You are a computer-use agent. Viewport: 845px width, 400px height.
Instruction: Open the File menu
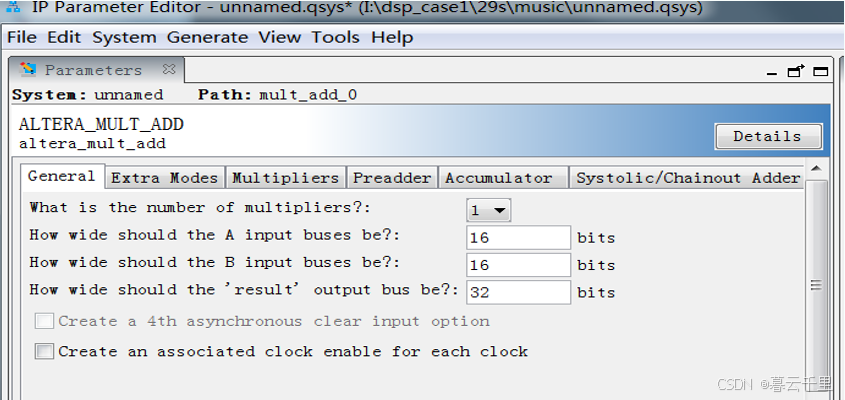pyautogui.click(x=21, y=37)
